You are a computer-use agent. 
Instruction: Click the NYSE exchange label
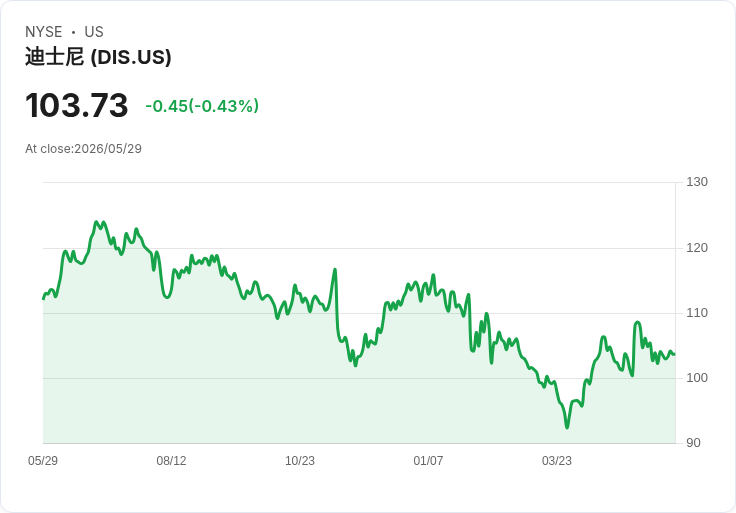coord(44,32)
